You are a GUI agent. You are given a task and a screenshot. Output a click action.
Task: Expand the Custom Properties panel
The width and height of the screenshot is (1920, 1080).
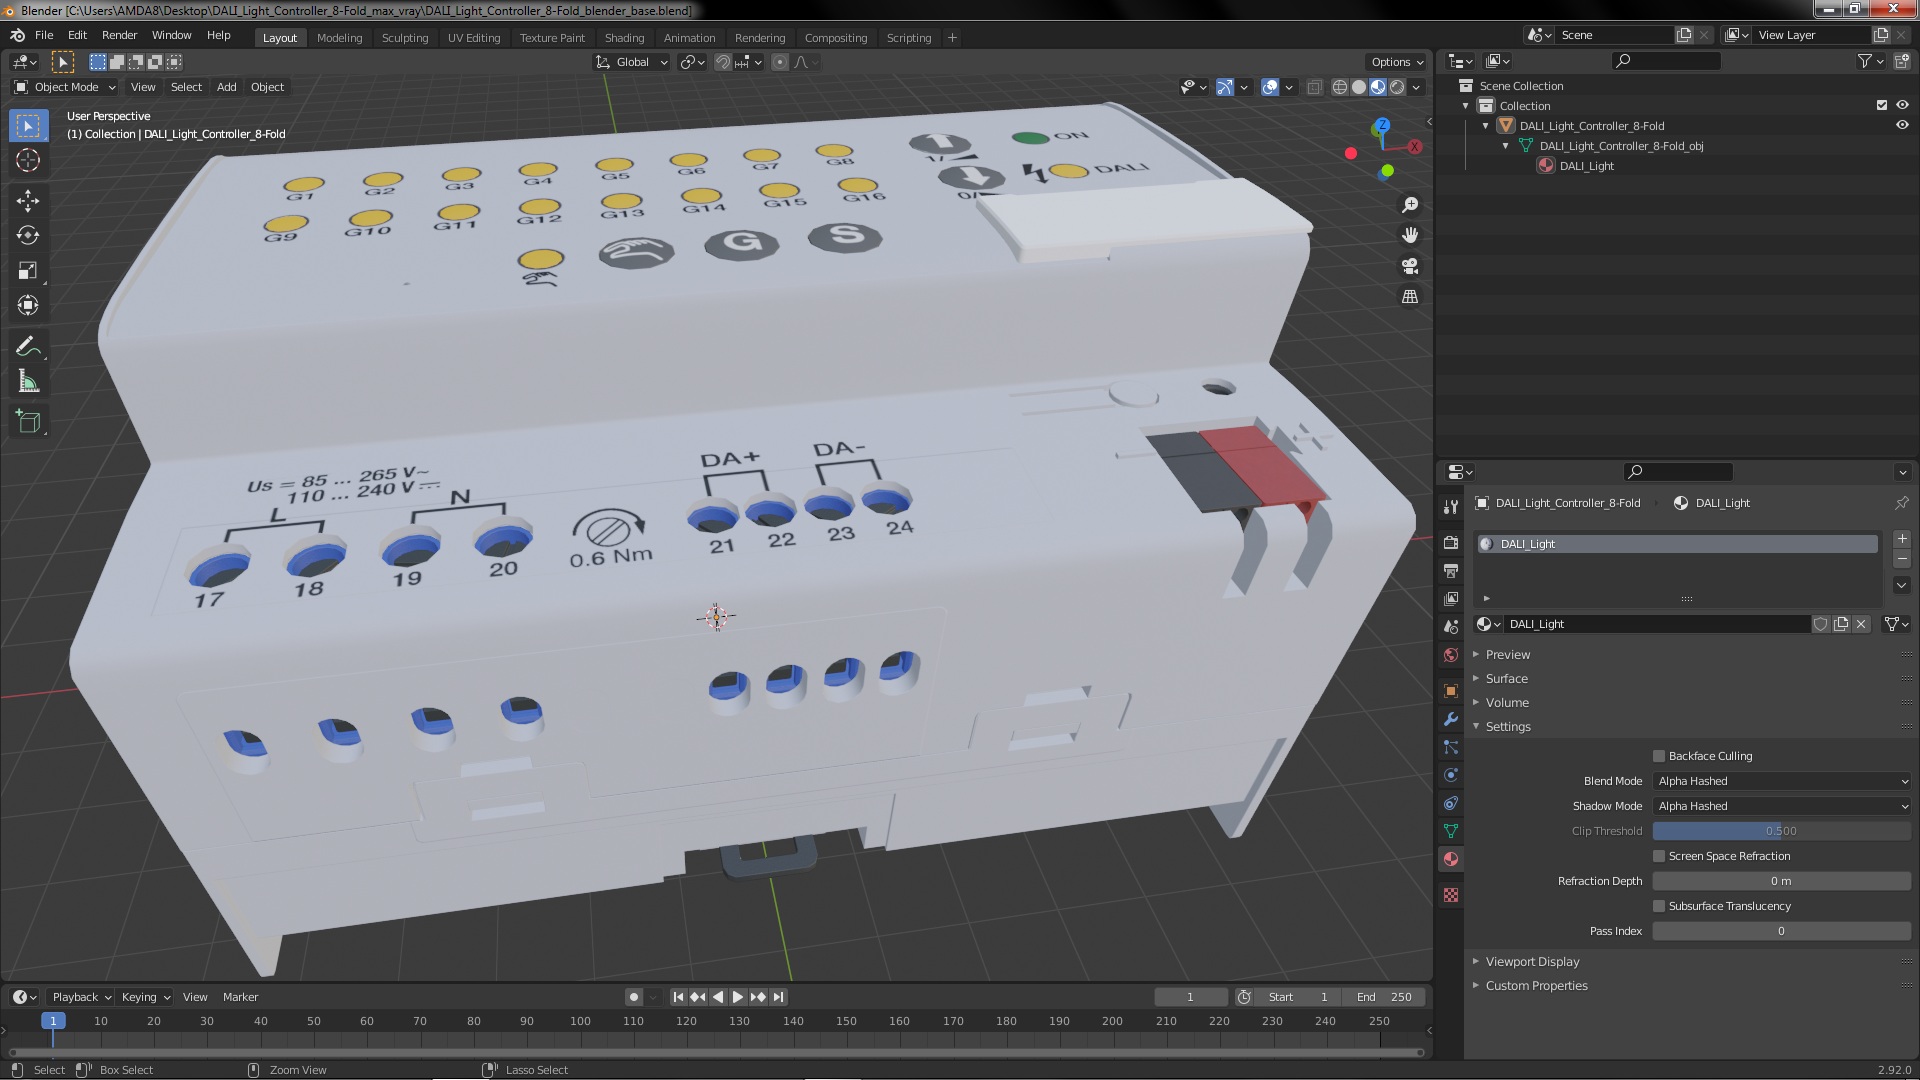tap(1536, 986)
